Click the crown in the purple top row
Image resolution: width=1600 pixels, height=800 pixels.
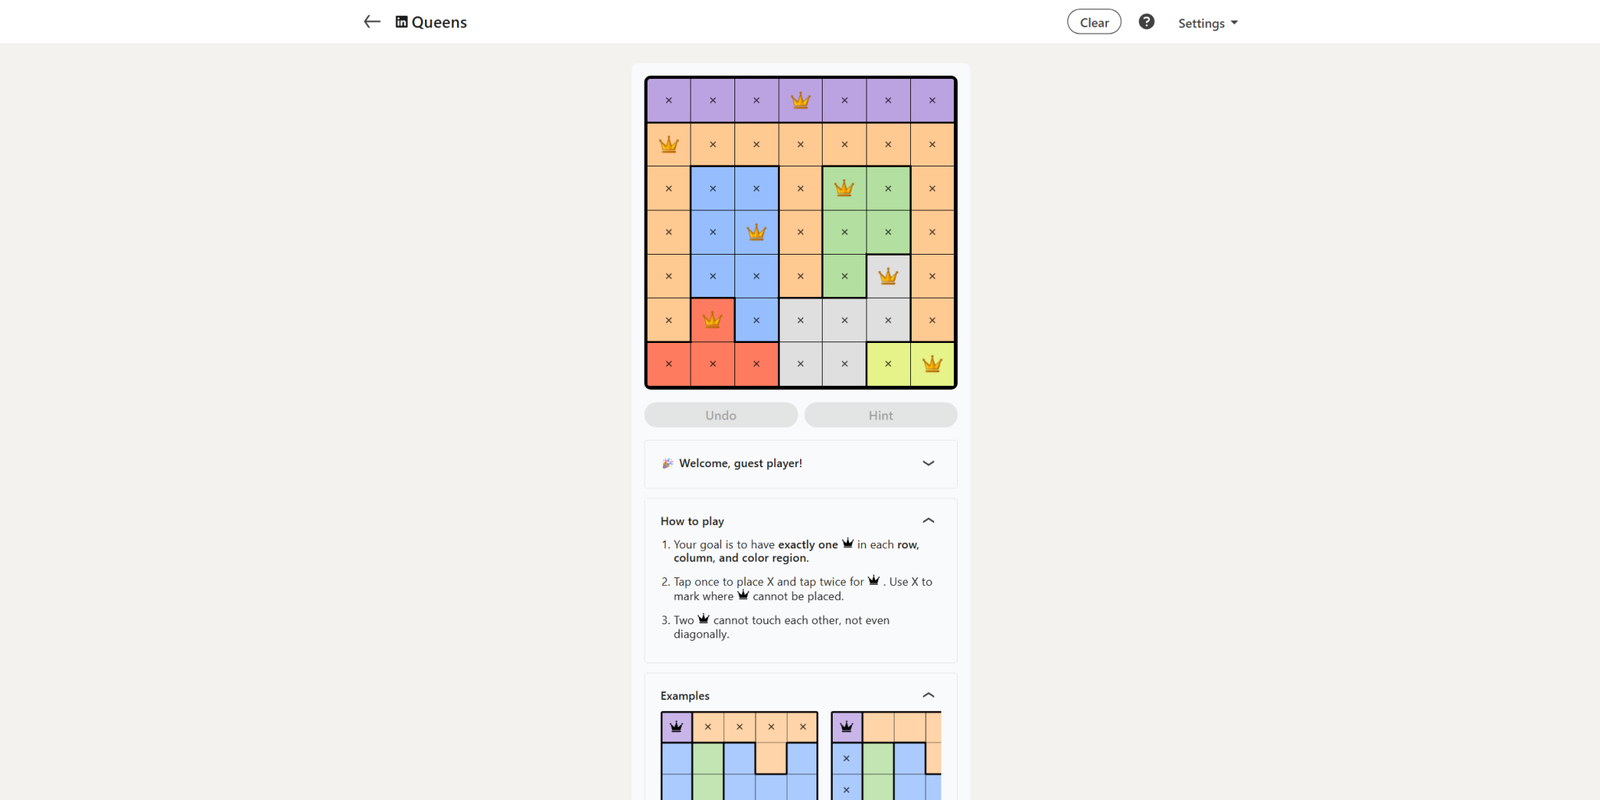click(800, 100)
